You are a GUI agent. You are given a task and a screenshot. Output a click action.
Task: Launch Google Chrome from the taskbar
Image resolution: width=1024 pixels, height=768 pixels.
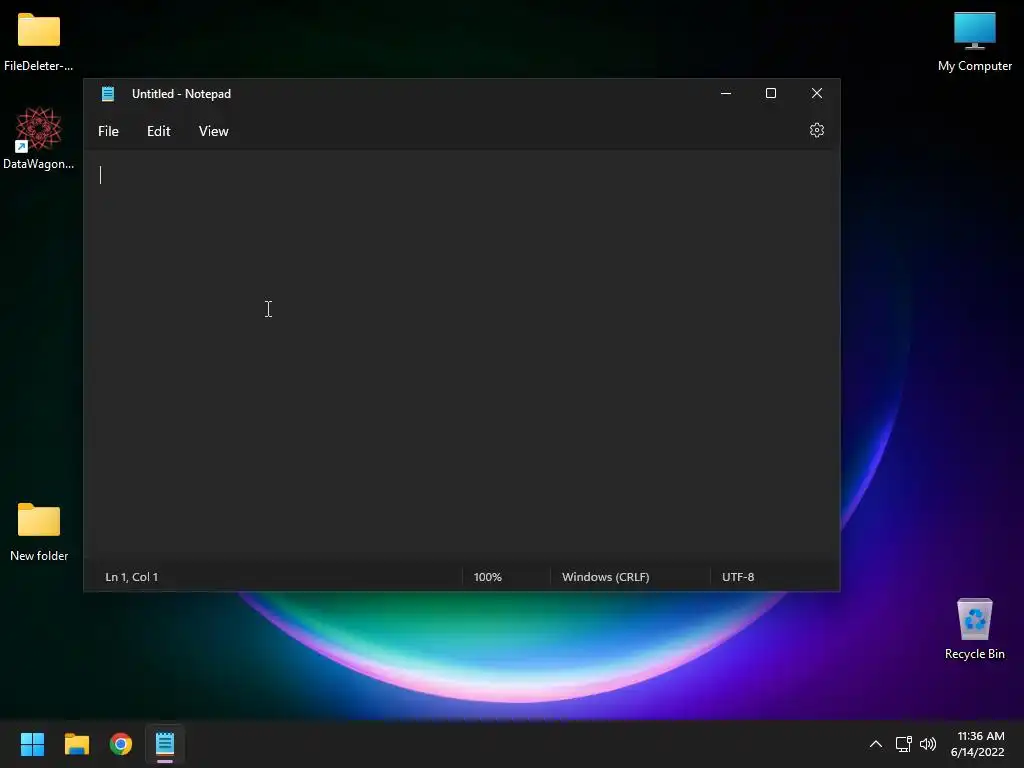[x=121, y=744]
